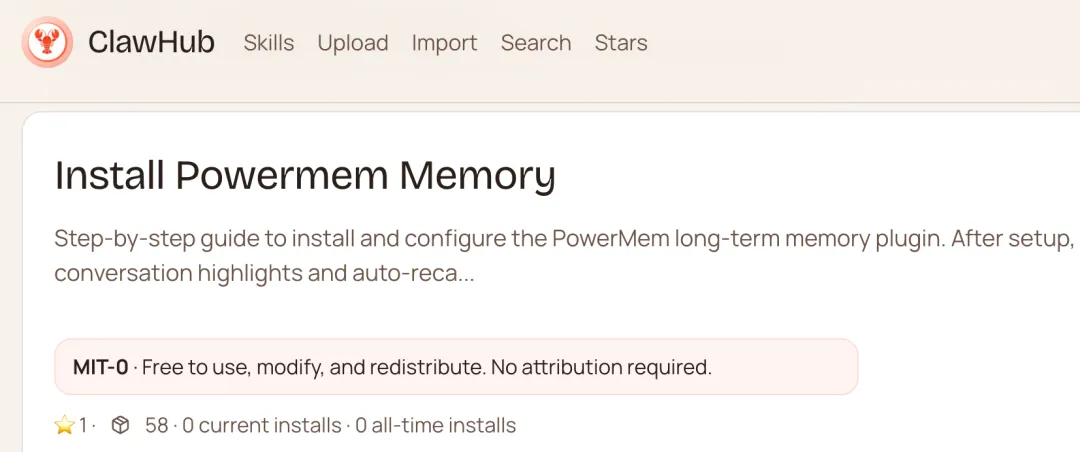Click the "0 all-time installs" stat

tap(434, 426)
